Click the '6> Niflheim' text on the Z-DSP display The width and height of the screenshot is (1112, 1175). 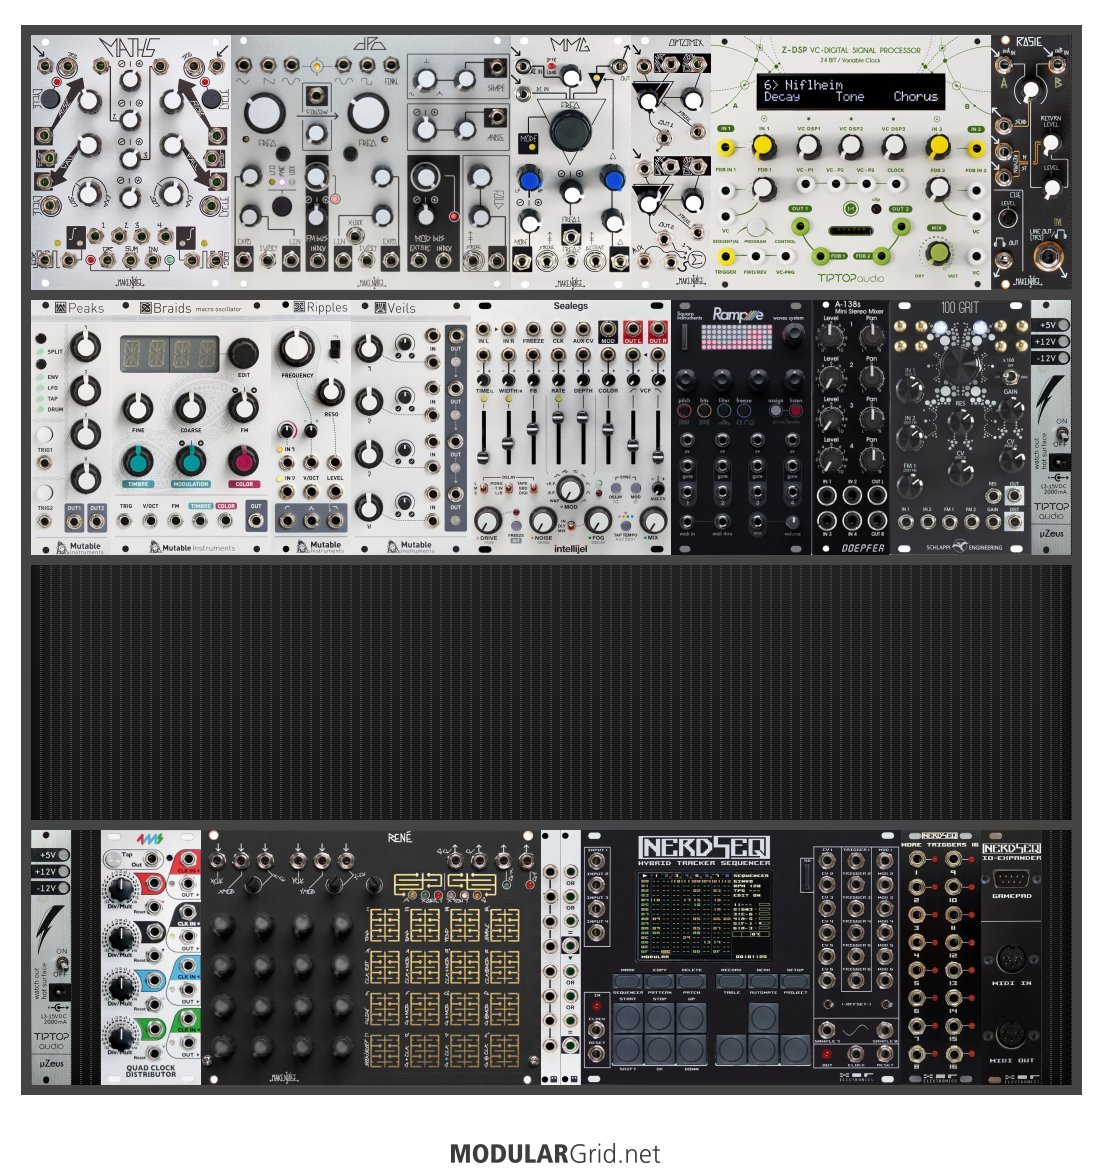[x=803, y=85]
